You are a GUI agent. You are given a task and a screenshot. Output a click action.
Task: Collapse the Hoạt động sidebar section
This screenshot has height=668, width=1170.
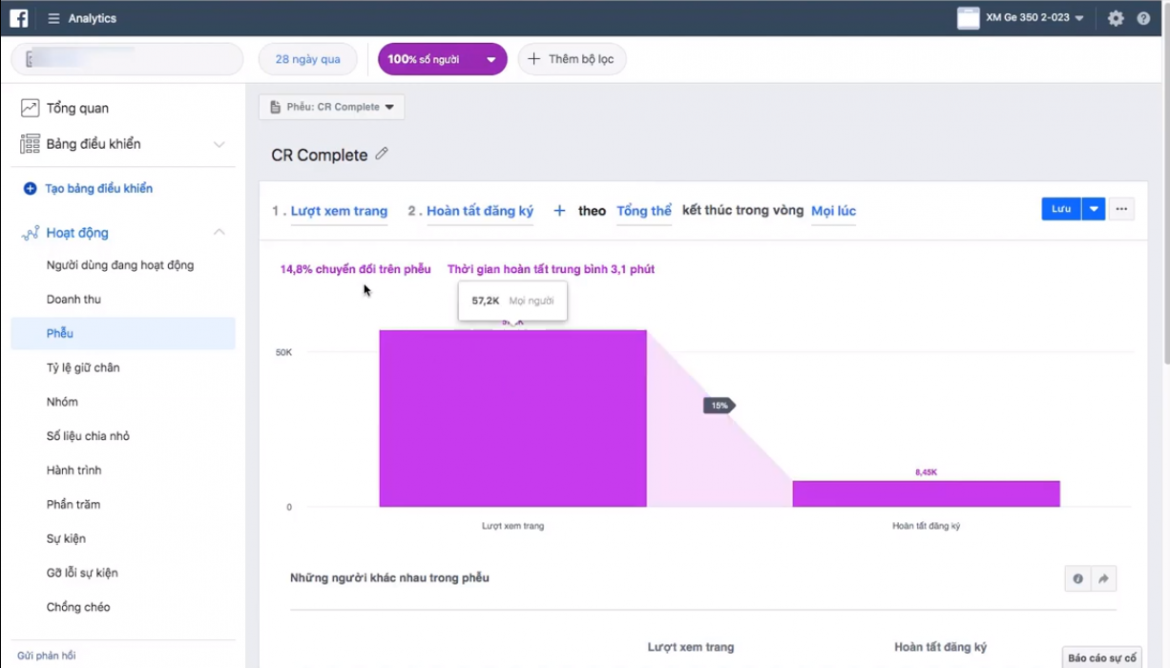pos(219,232)
